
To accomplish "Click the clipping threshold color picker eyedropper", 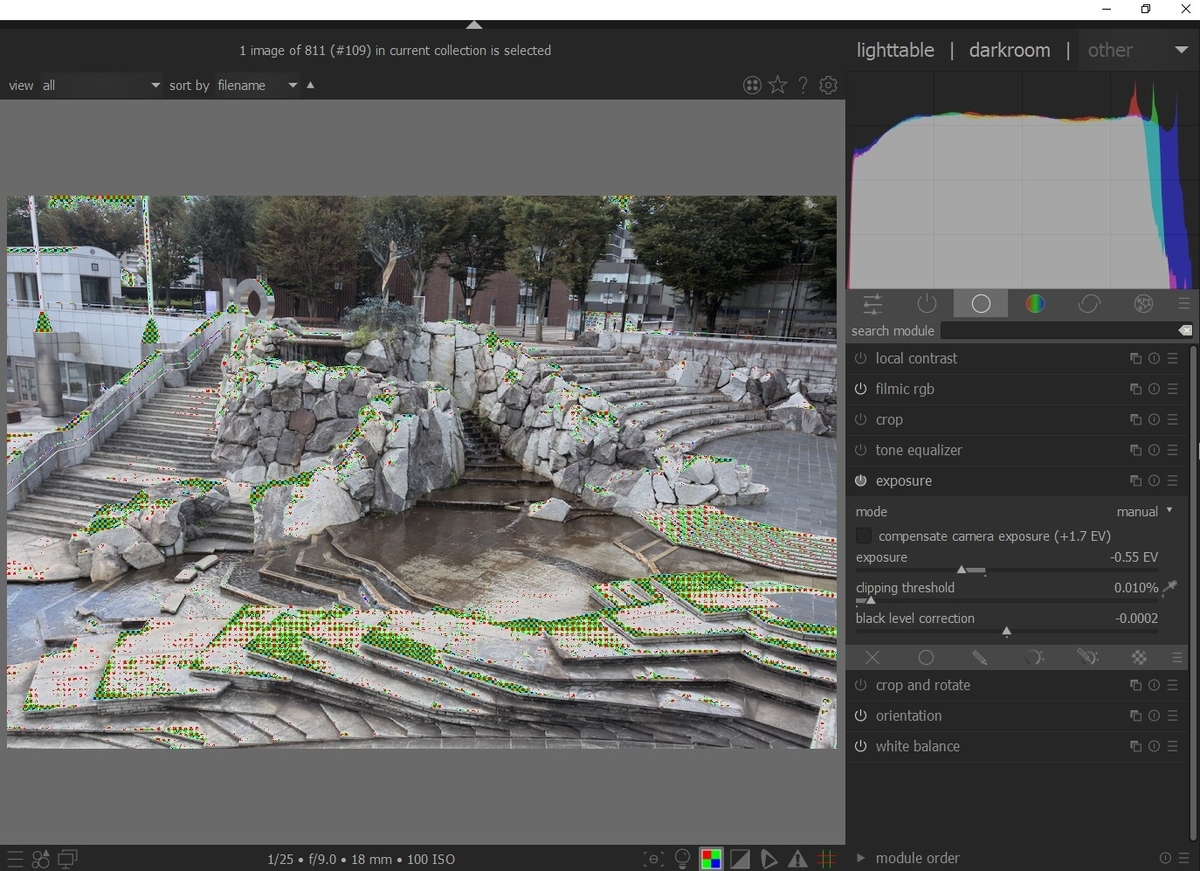I will click(x=1169, y=588).
